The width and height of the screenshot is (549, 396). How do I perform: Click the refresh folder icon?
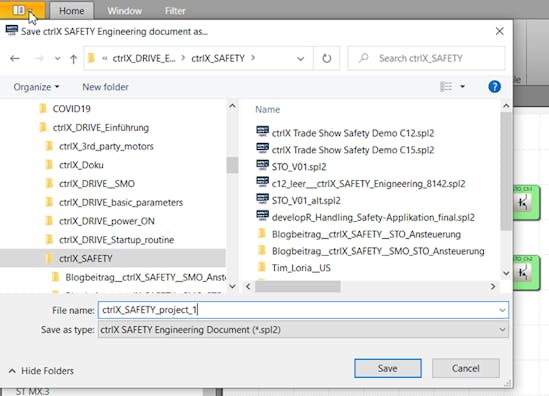point(326,58)
